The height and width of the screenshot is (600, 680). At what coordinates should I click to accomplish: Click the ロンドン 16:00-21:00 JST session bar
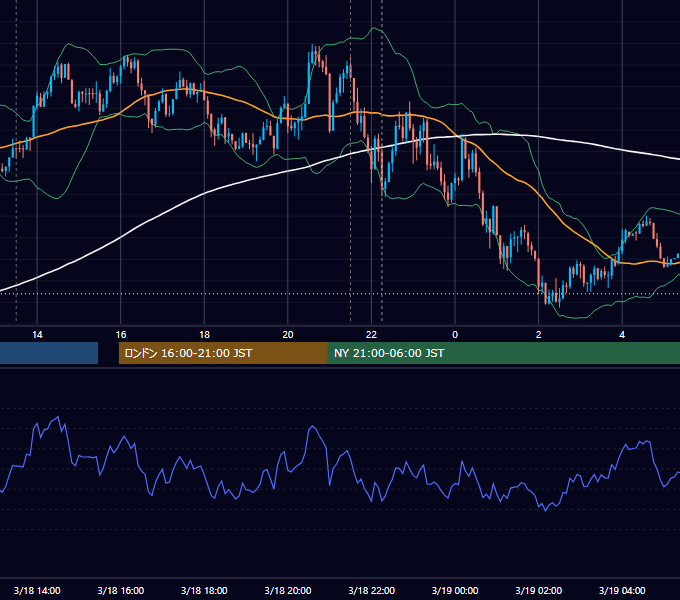point(223,353)
